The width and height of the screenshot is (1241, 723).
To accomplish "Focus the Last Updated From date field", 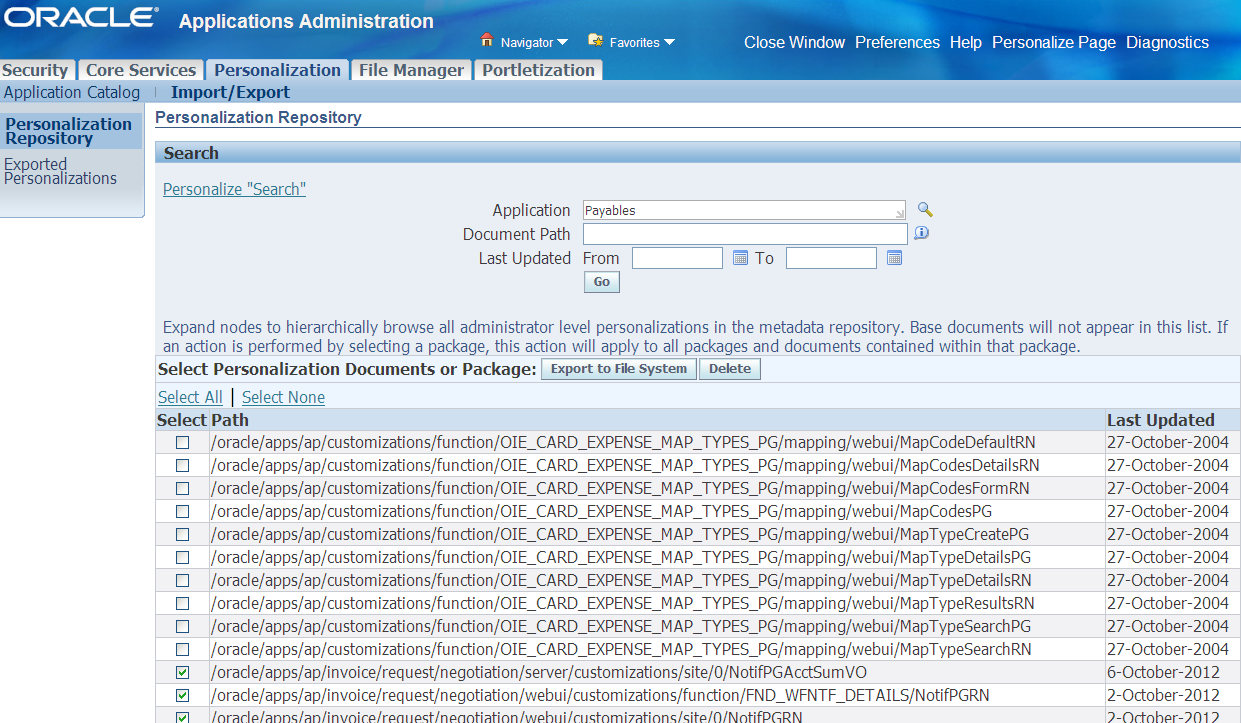I will (x=677, y=258).
